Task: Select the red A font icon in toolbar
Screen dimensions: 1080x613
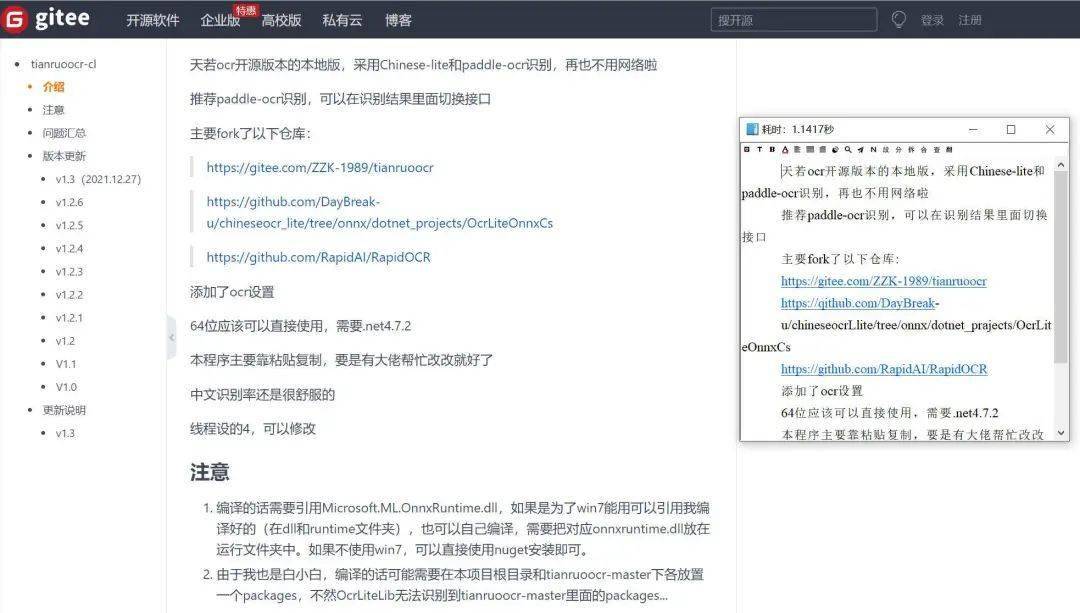Action: point(784,149)
